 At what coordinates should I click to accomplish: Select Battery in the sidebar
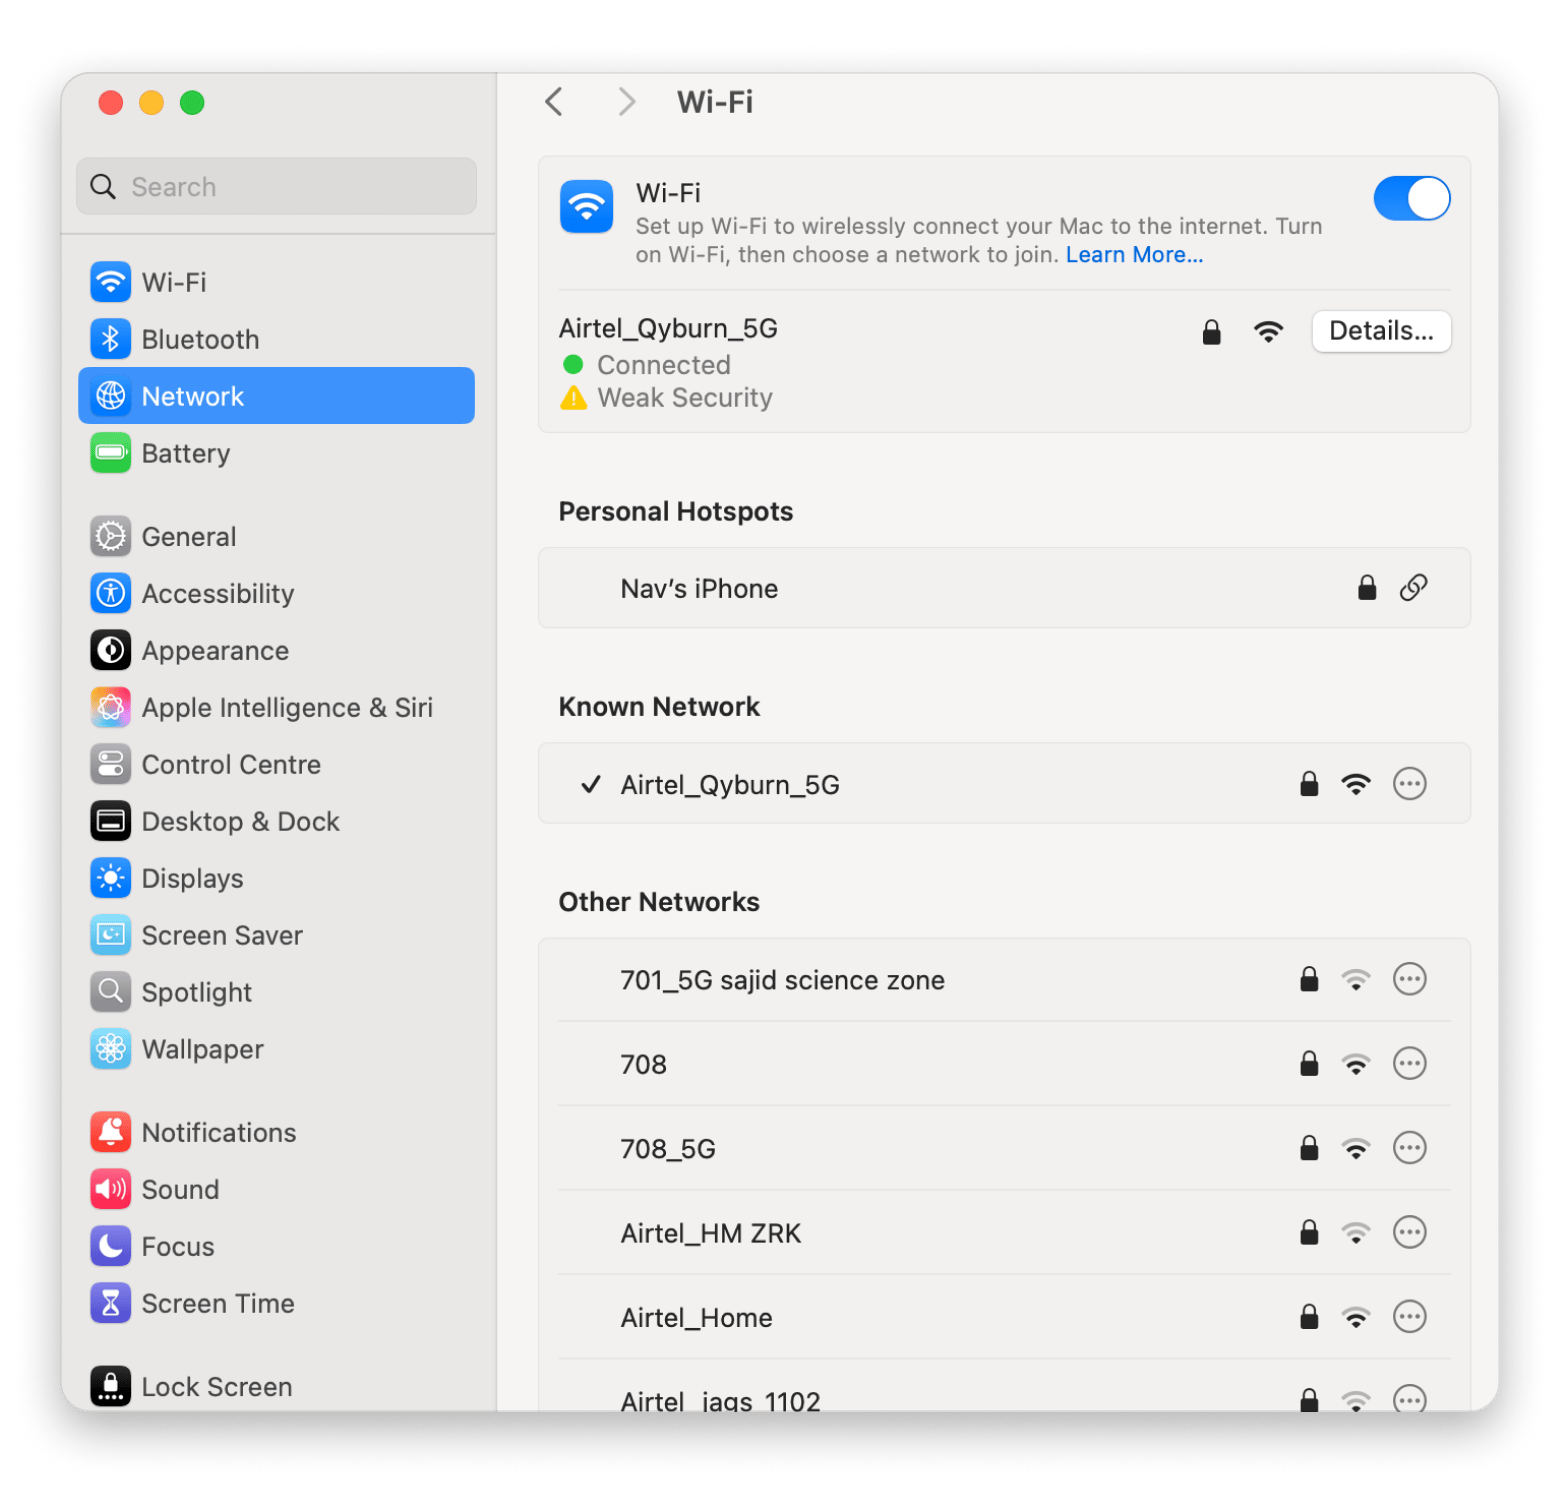(x=186, y=454)
